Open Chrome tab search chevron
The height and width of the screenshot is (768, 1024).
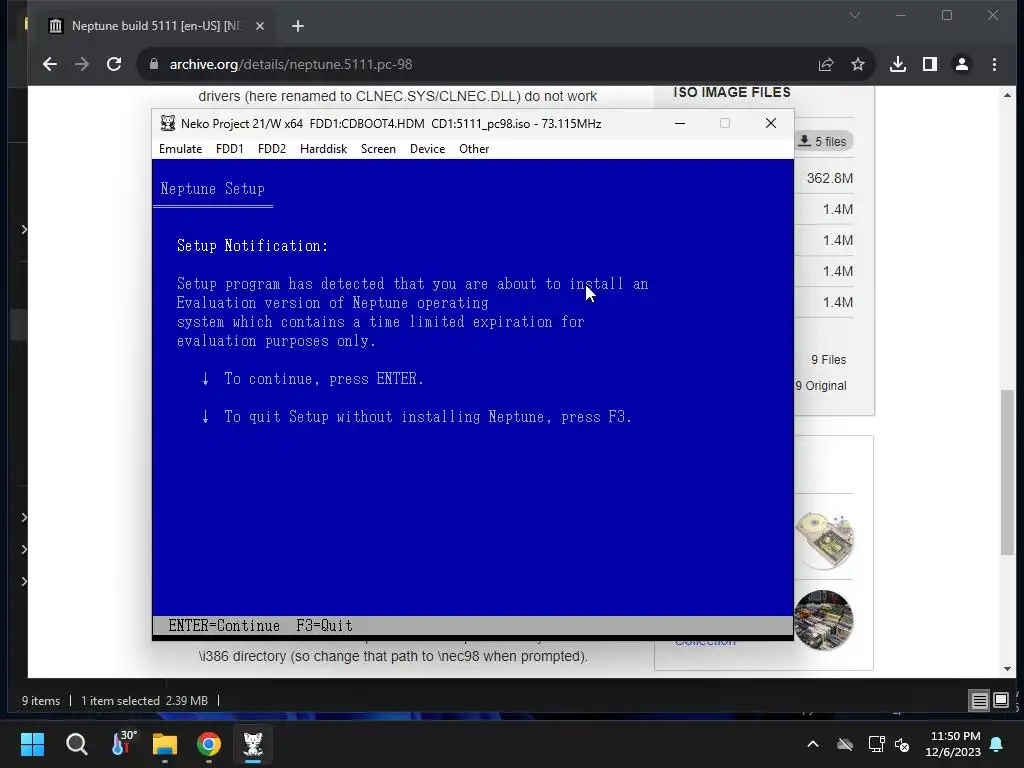tap(855, 15)
